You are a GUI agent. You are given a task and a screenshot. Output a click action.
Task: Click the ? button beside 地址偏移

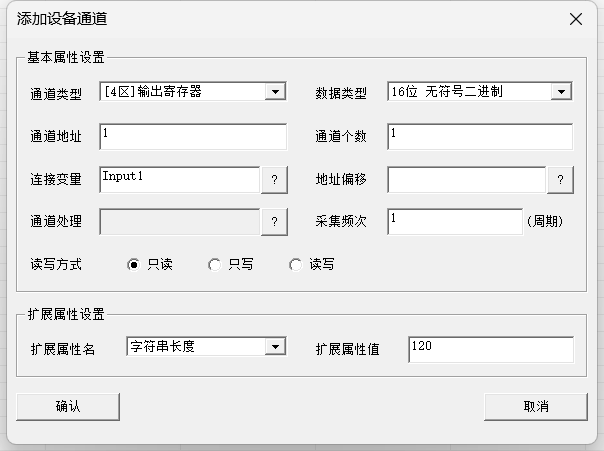(560, 180)
